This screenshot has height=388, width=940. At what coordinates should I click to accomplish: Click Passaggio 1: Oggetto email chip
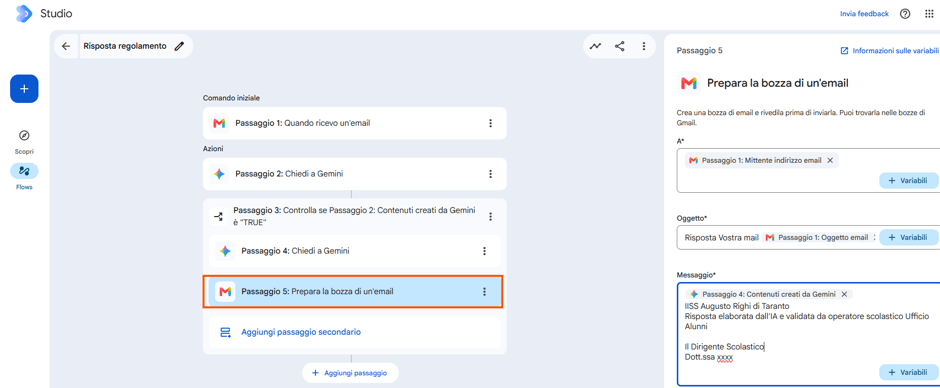click(x=817, y=237)
